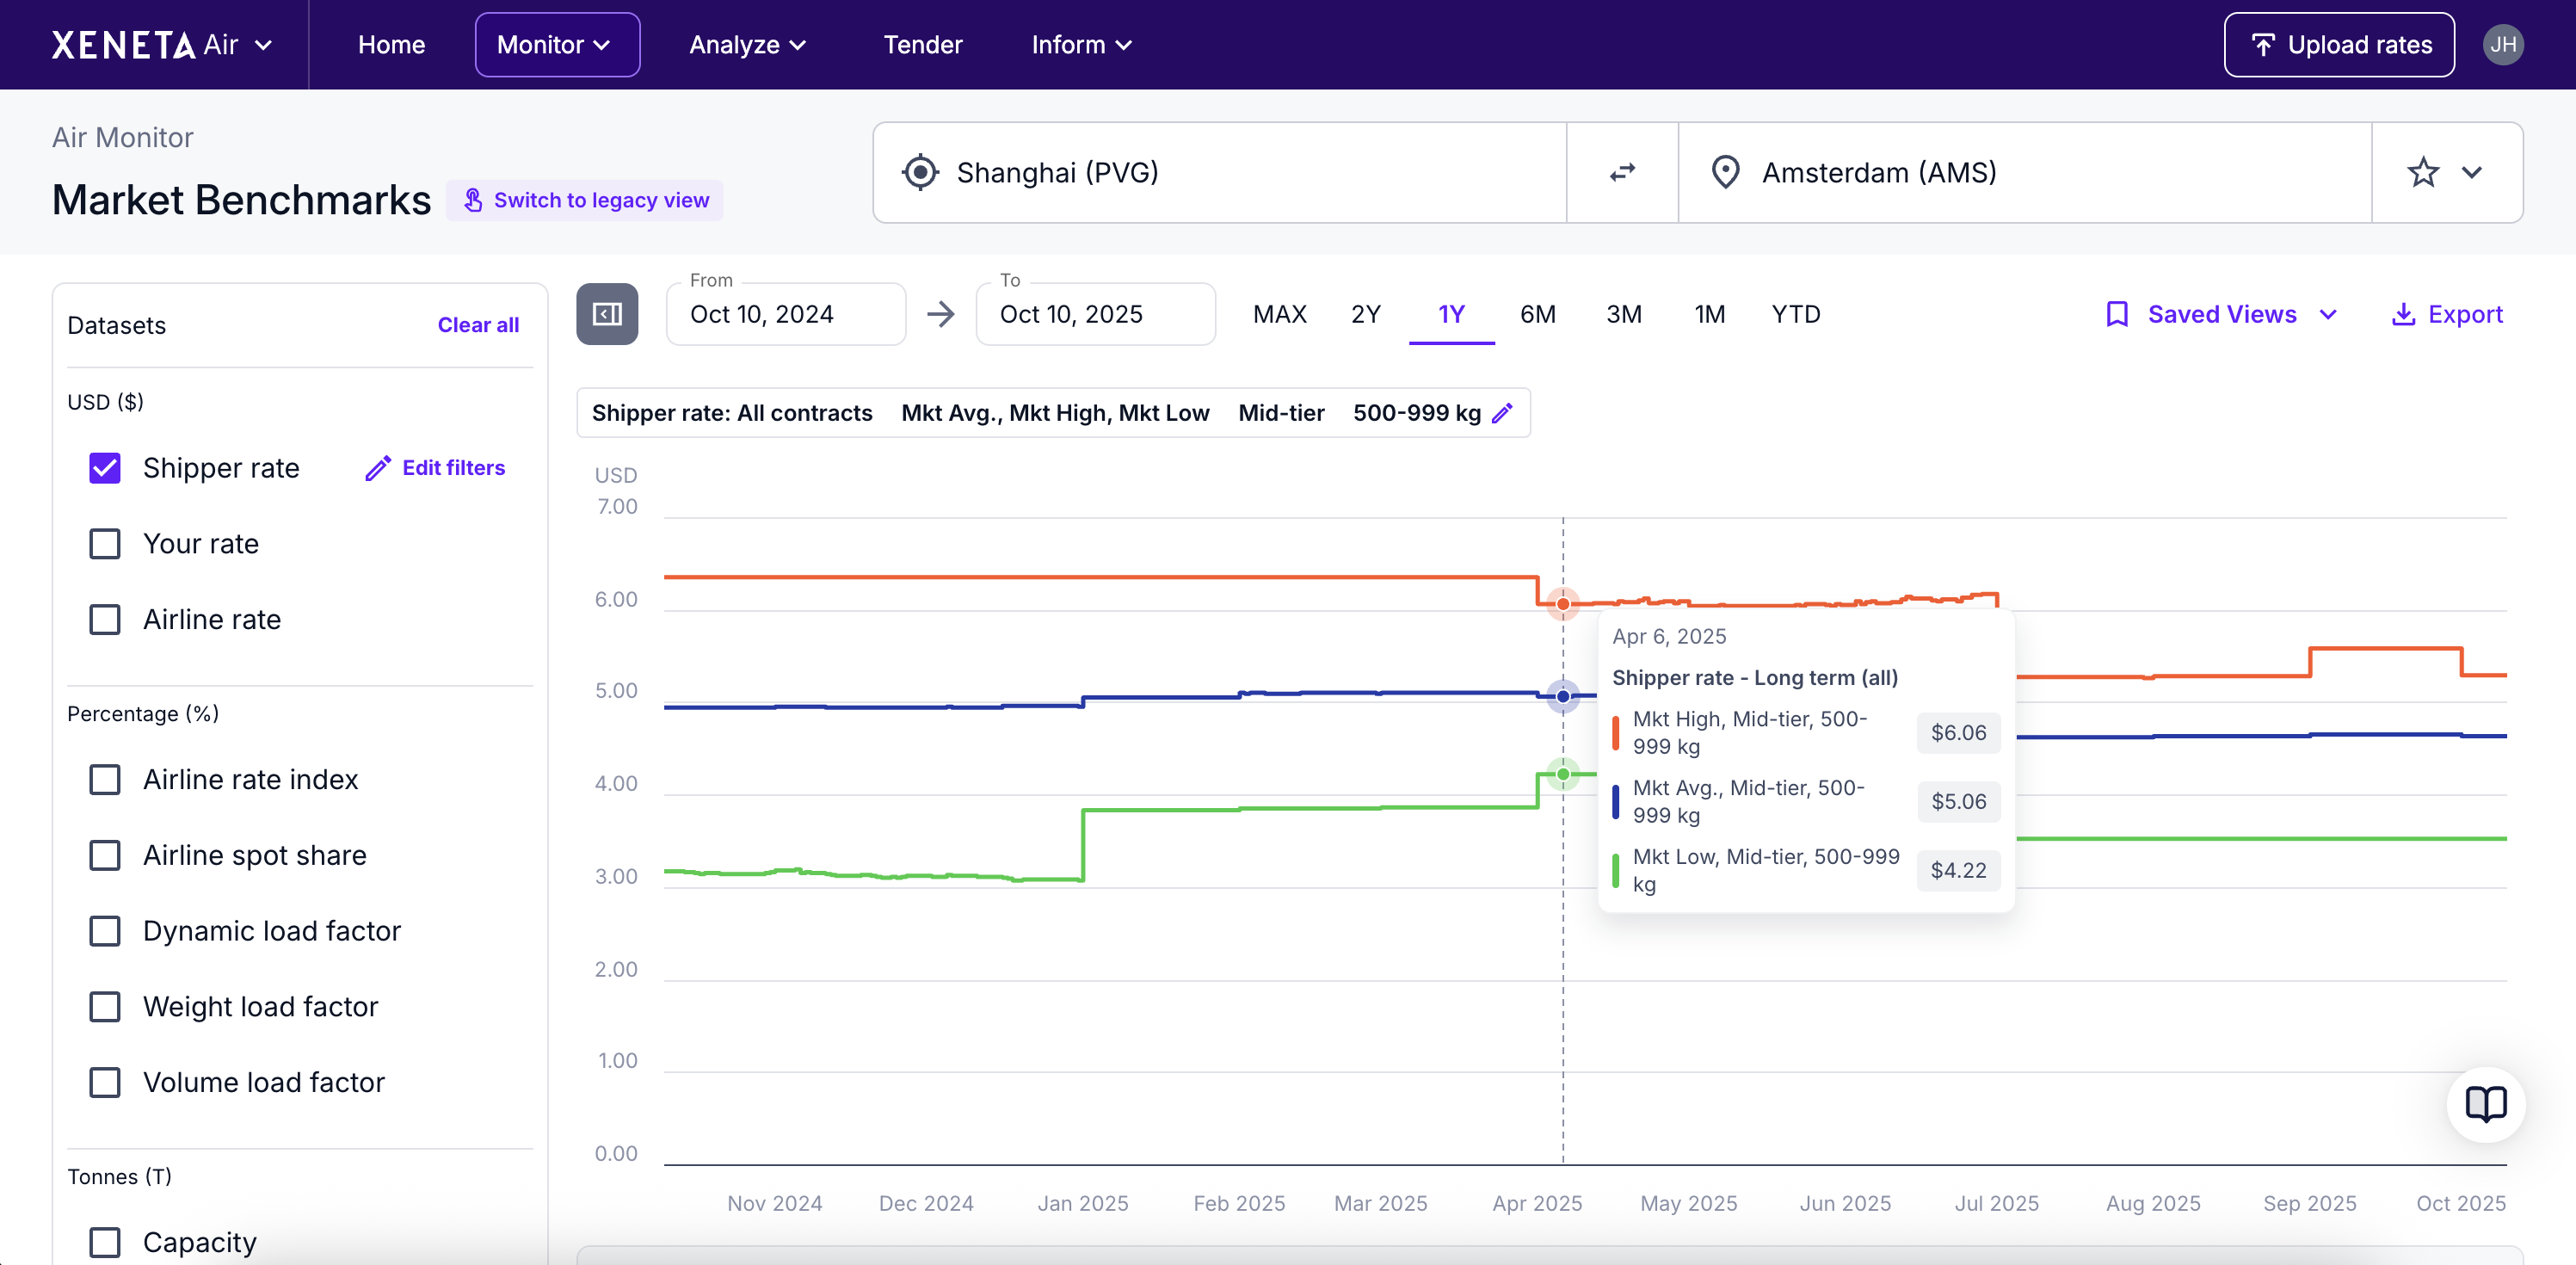Click the Upload rates button
Screen dimensions: 2576x1265
coord(2338,45)
